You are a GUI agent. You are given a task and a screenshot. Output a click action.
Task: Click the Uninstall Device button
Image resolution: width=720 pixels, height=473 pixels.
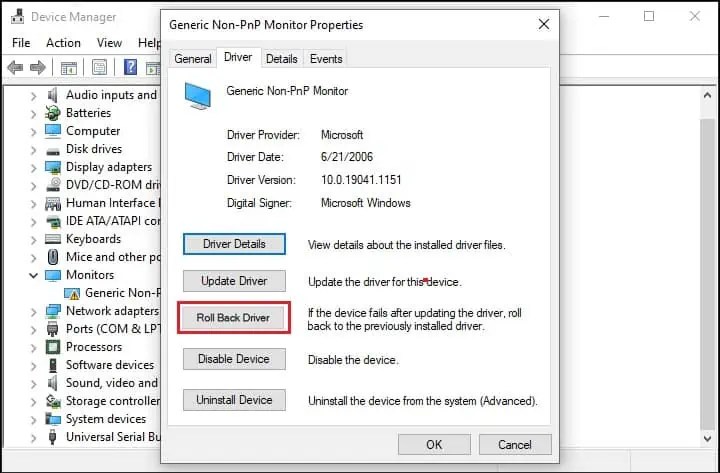point(234,400)
